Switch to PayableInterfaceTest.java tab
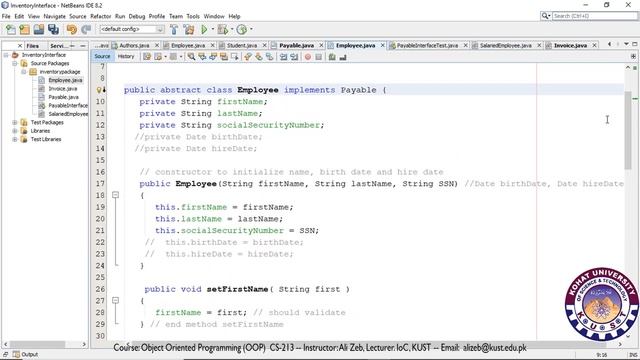The width and height of the screenshot is (640, 360). [427, 45]
